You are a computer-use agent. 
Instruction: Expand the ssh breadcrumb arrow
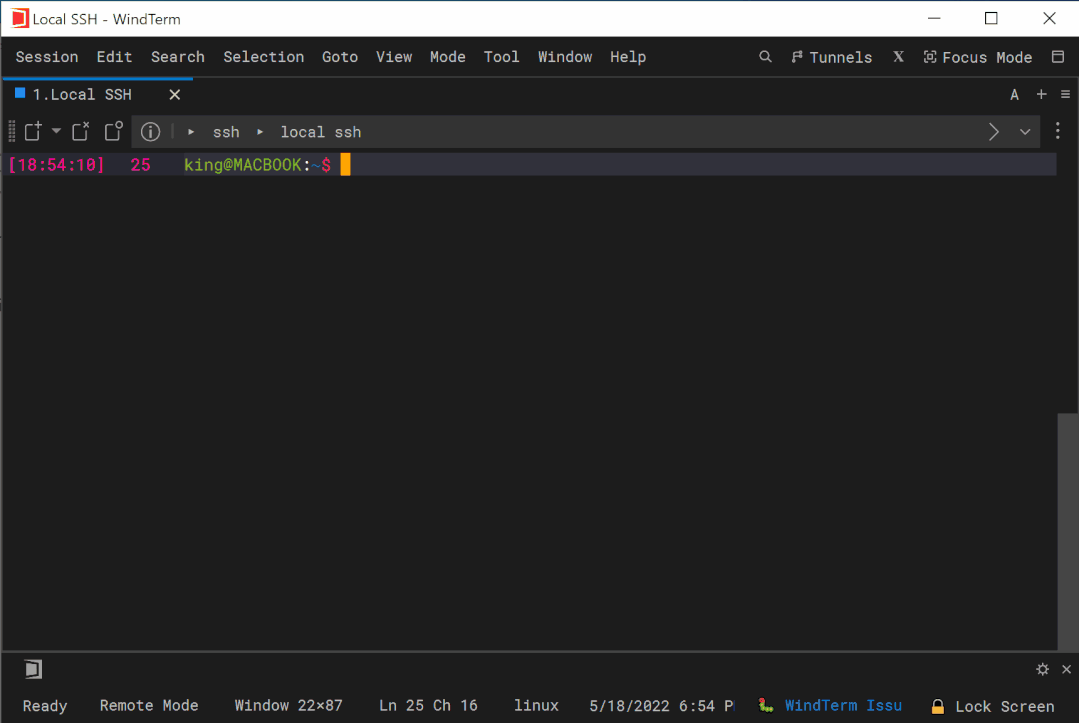pos(191,132)
